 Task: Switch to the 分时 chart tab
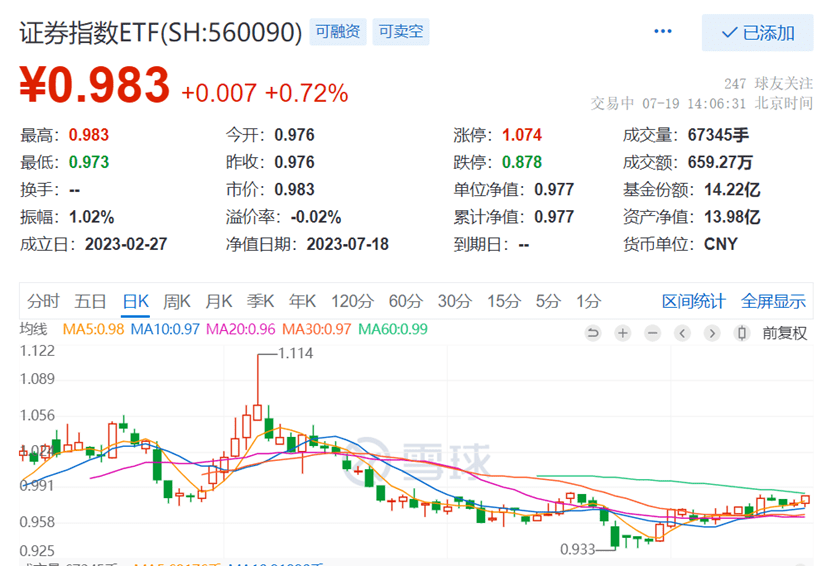[43, 301]
